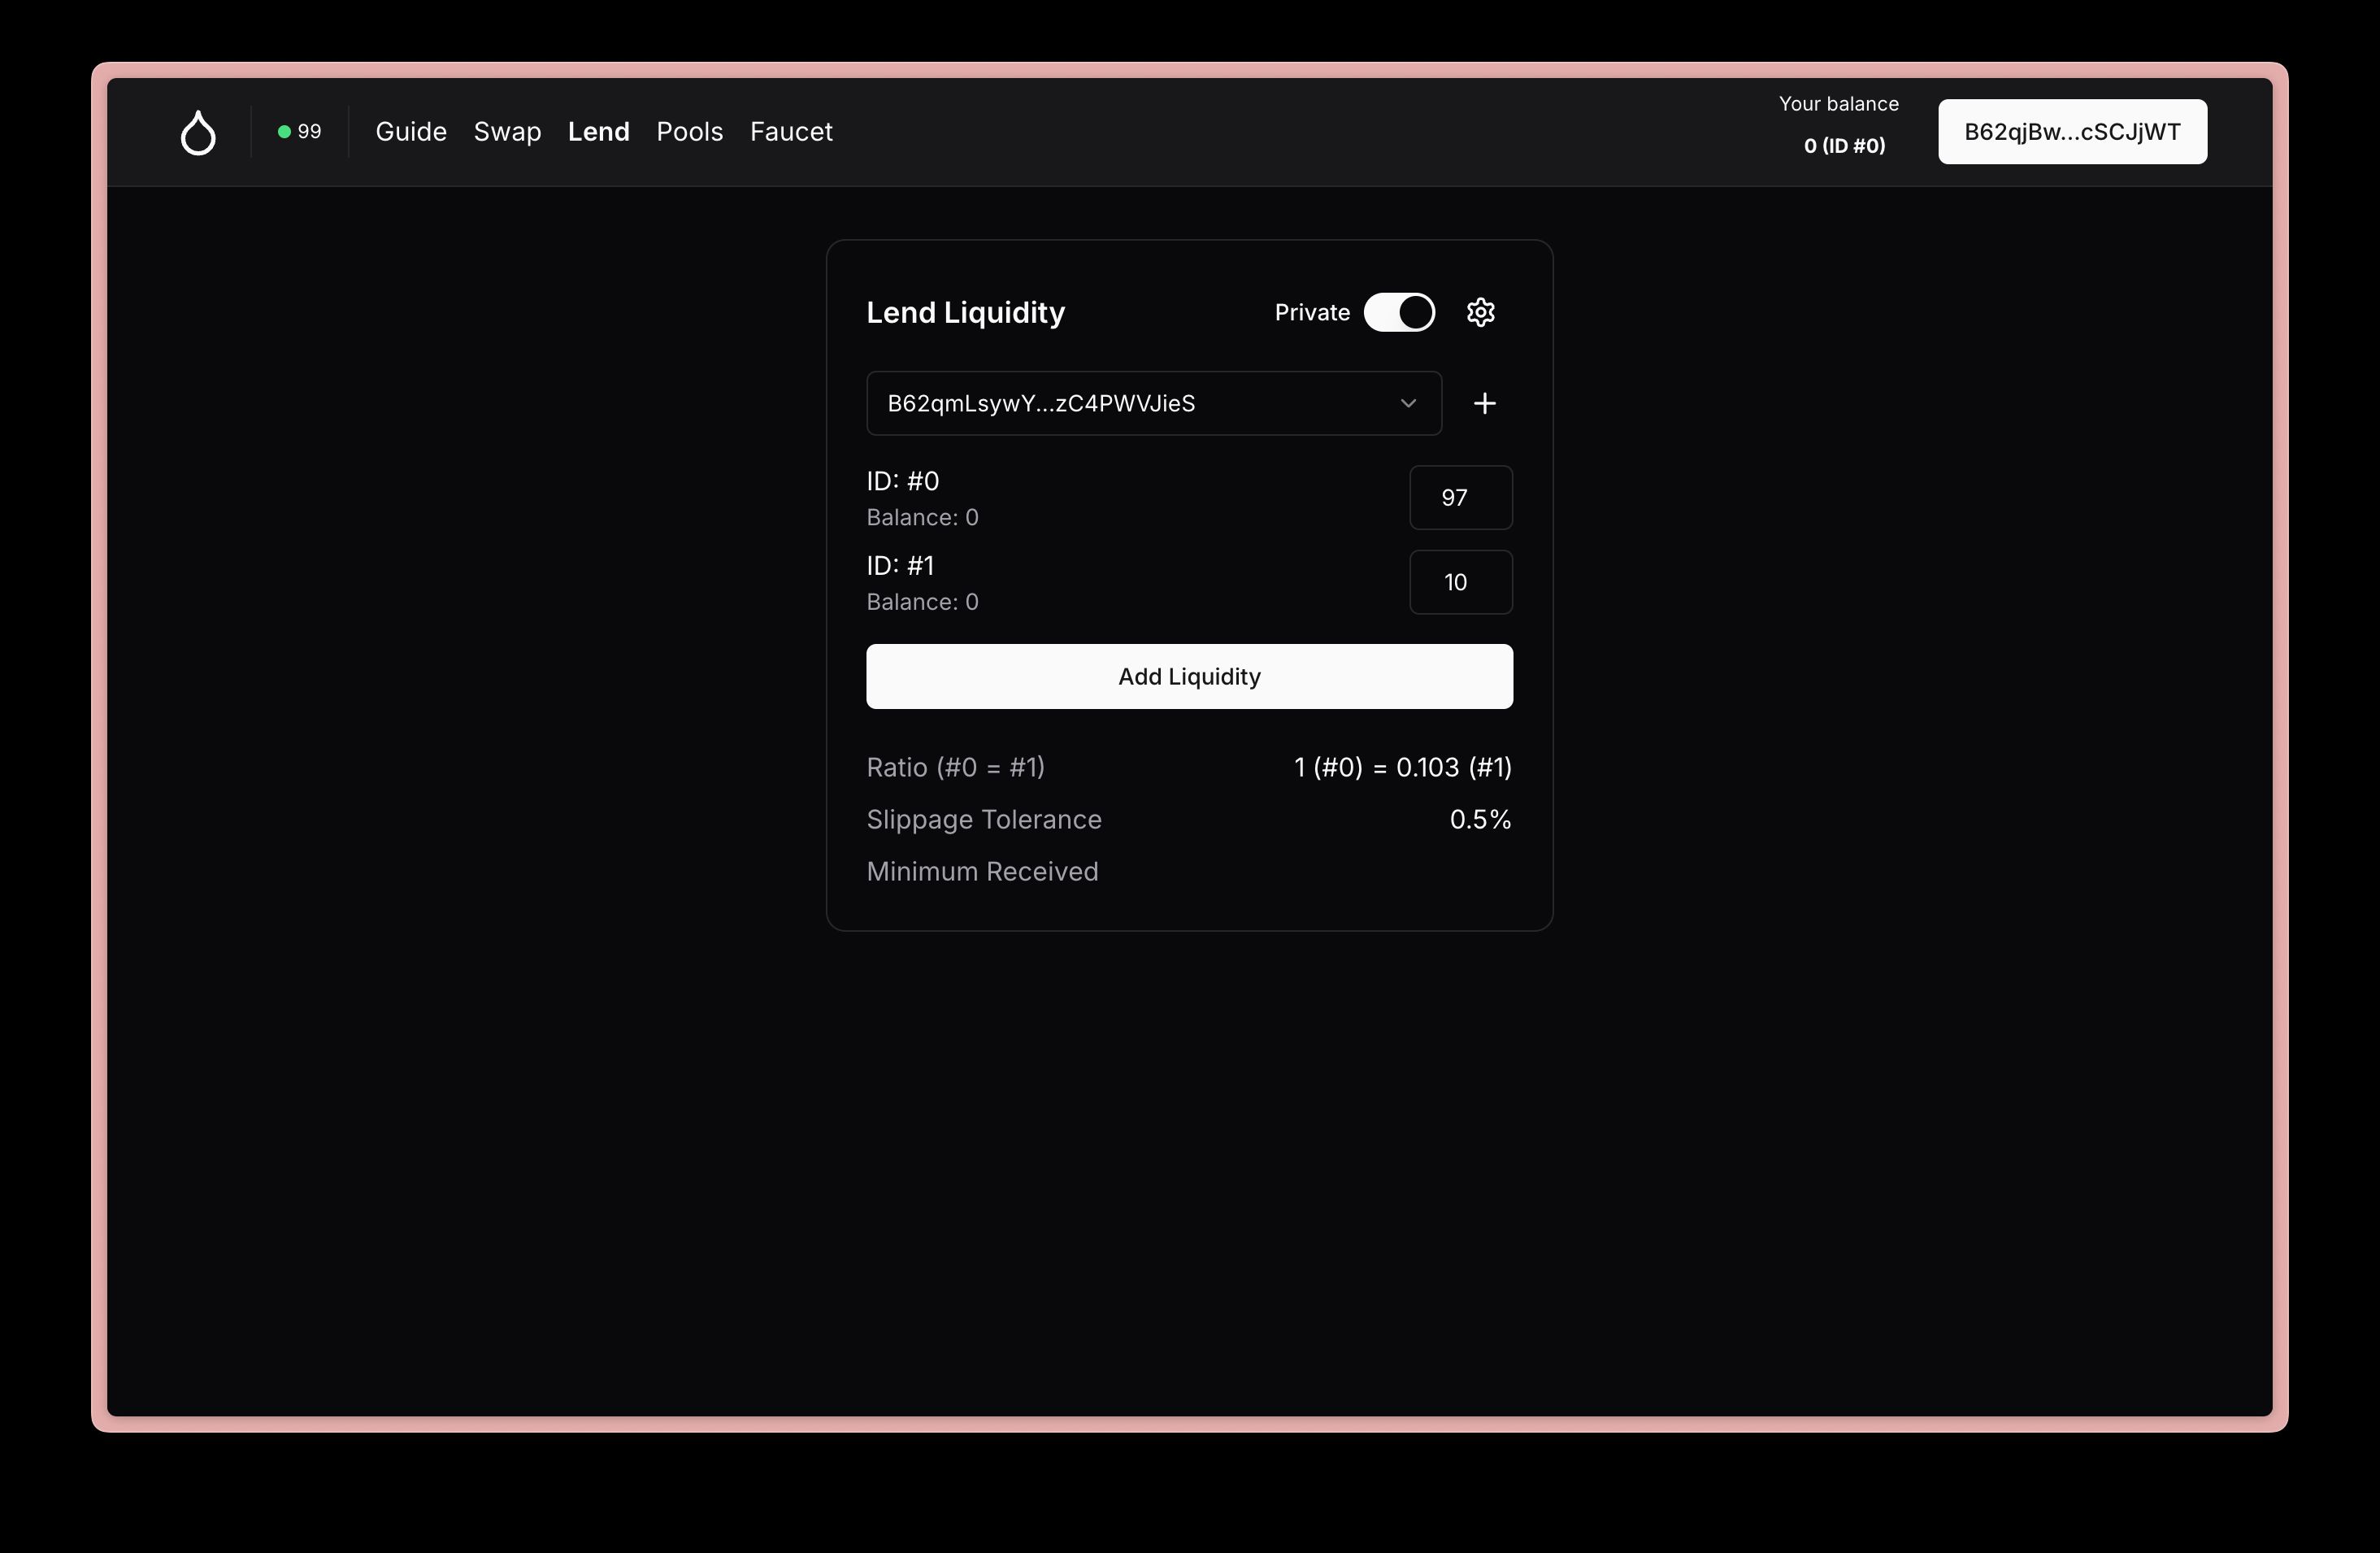Open the Pools section
2380x1553 pixels.
click(x=690, y=132)
